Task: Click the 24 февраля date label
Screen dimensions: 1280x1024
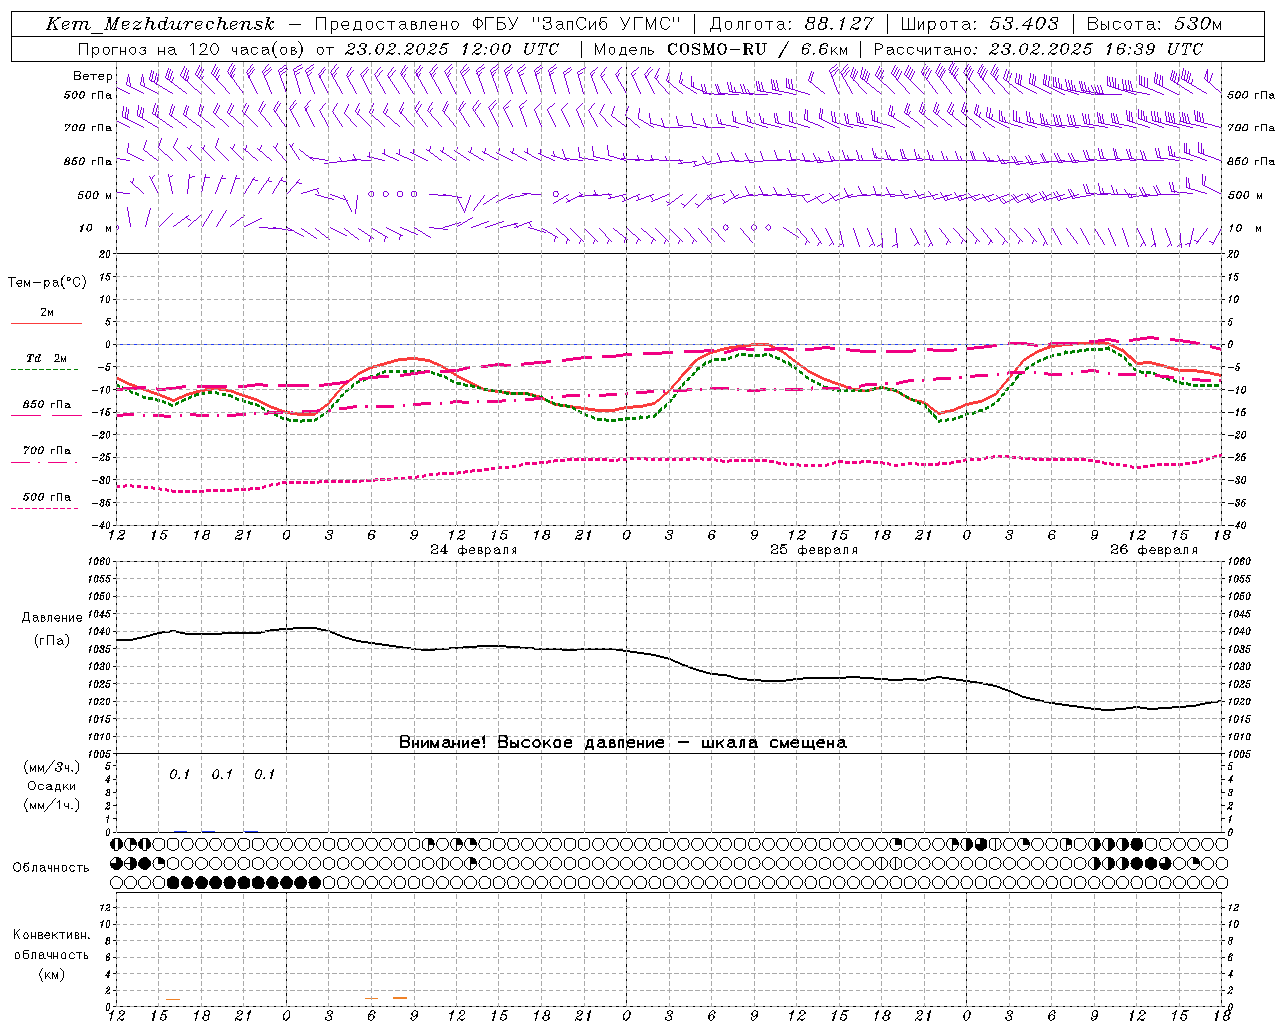Action: coord(474,550)
